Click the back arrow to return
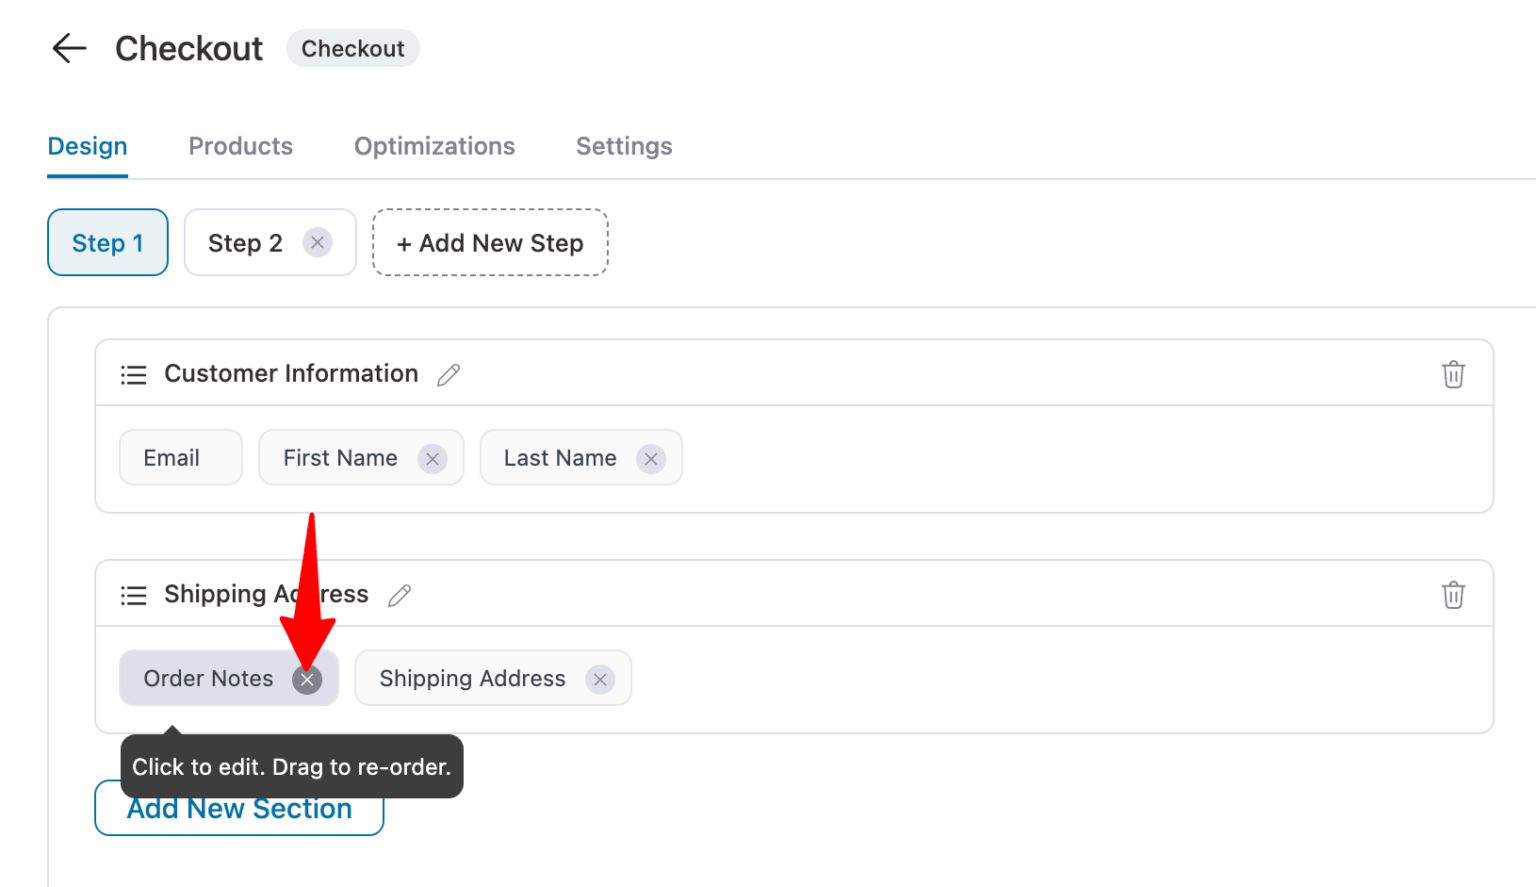Viewport: 1536px width, 887px height. pos(68,48)
